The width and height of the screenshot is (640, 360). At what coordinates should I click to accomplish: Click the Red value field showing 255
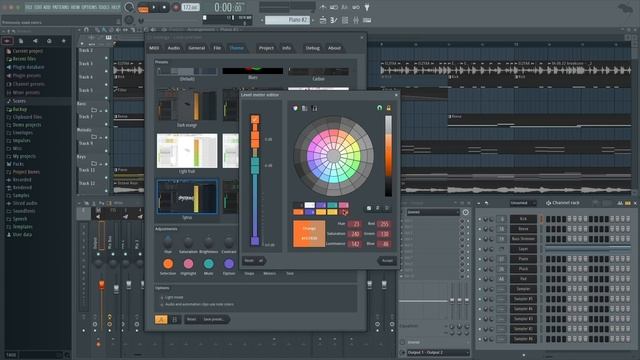384,224
